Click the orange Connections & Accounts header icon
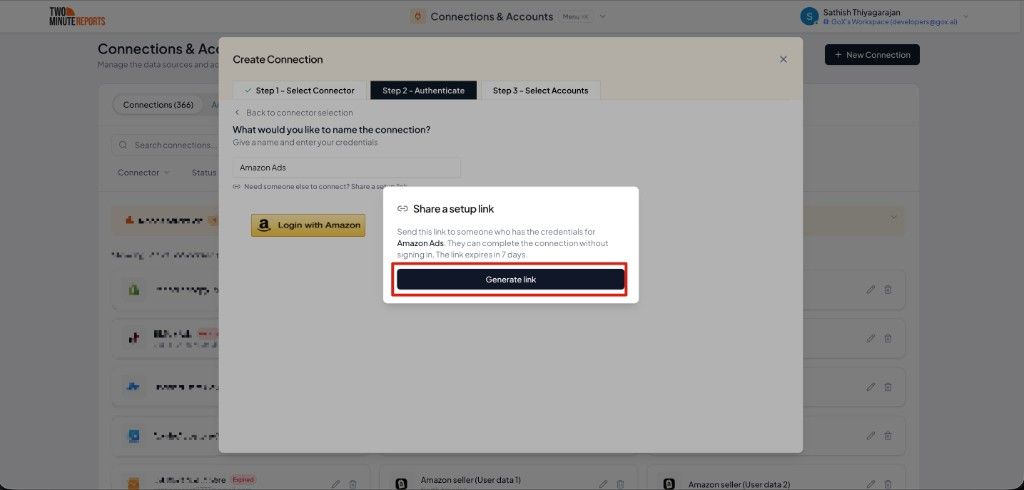The image size is (1024, 490). click(418, 16)
